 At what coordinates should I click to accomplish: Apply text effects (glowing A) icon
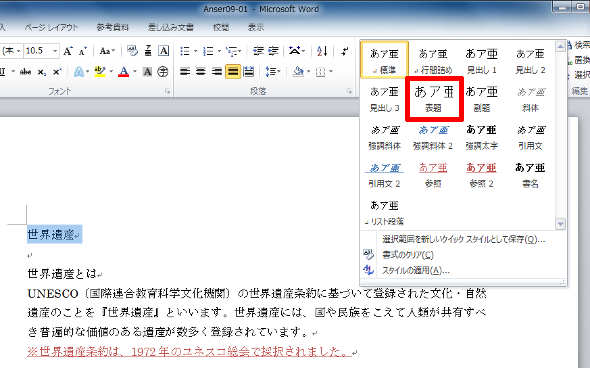[79, 71]
